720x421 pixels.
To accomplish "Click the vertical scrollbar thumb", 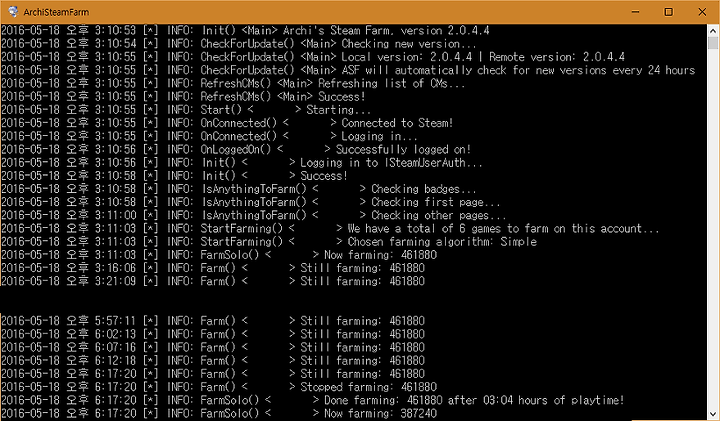I will (713, 43).
